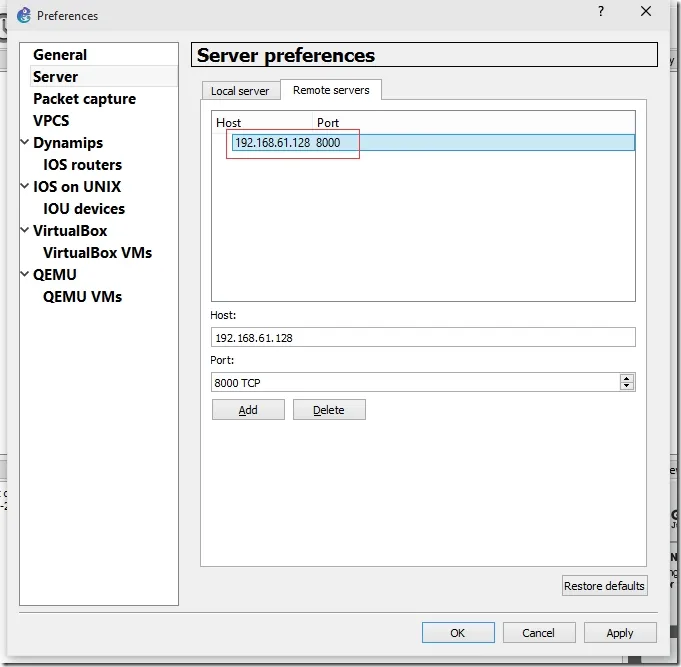
Task: Open the IOS routers preferences page
Action: tap(83, 165)
